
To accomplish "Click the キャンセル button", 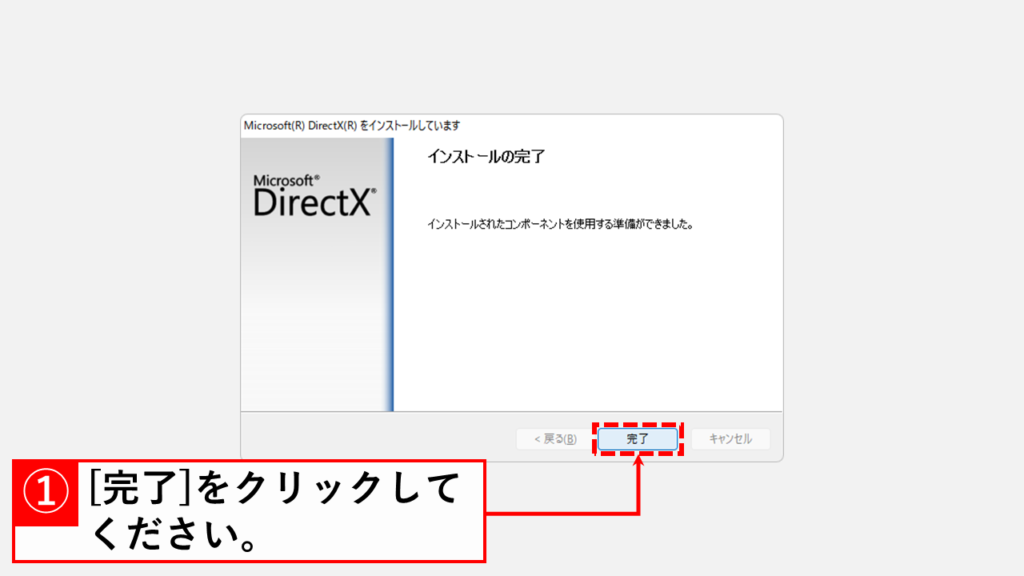I will (730, 439).
